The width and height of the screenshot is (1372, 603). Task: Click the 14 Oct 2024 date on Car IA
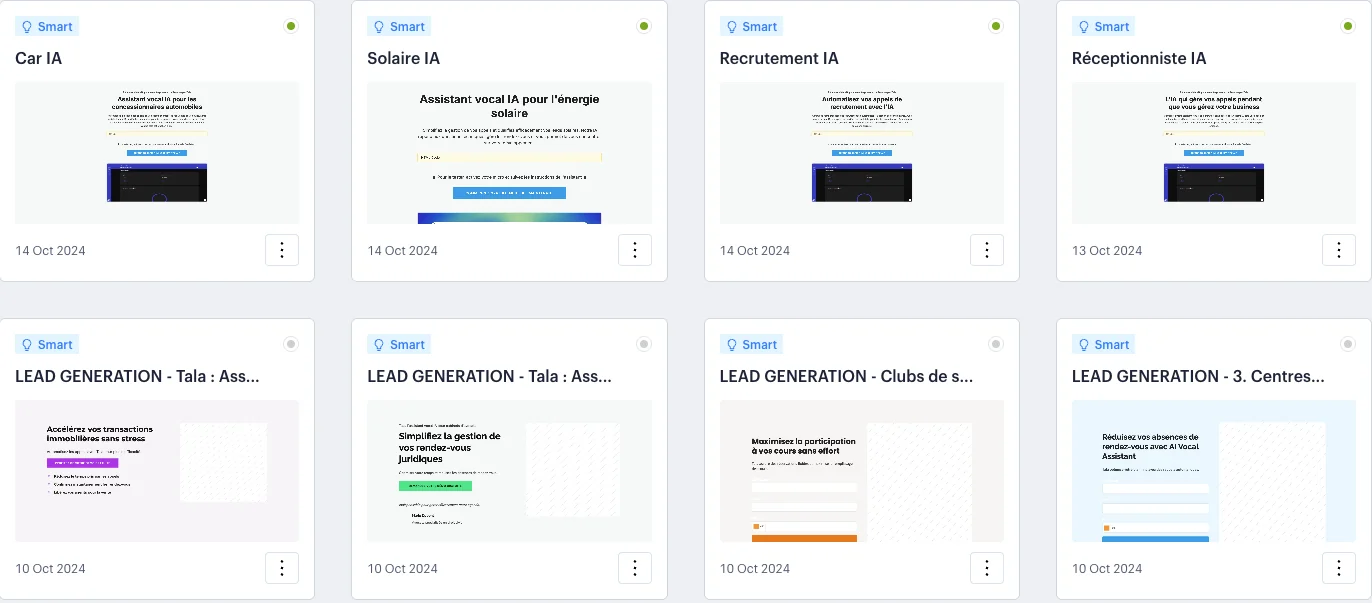pyautogui.click(x=50, y=250)
